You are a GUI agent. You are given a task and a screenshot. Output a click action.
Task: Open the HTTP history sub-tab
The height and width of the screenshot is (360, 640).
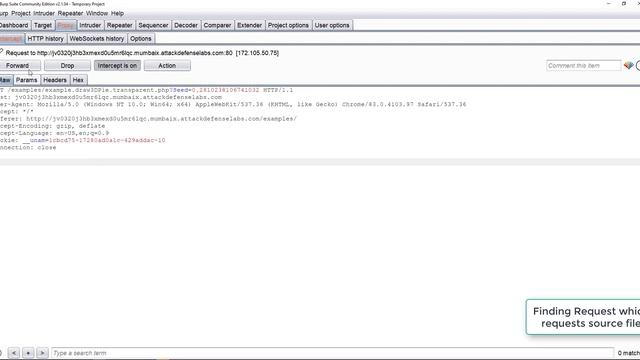(x=45, y=39)
